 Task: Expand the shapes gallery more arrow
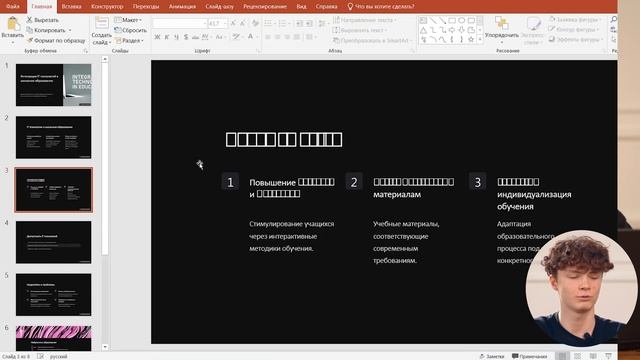[x=480, y=40]
